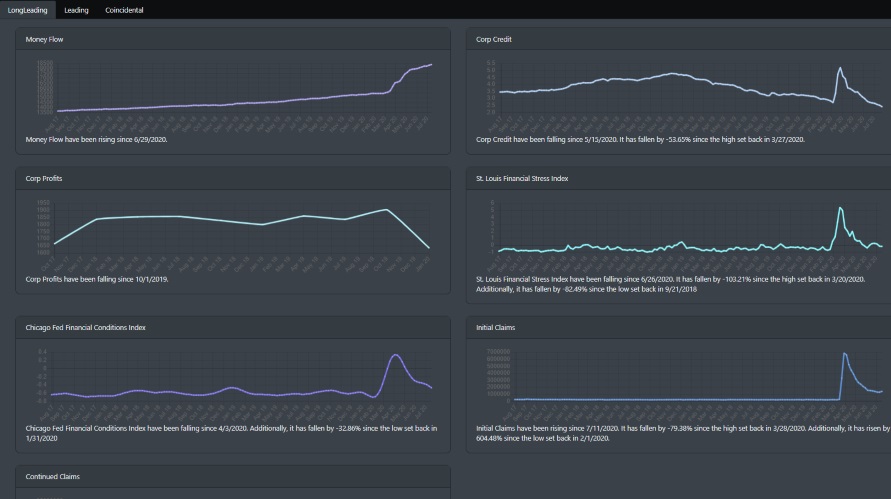891x499 pixels.
Task: Click Chicago Fed Financial Conditions Index title
Action: pyautogui.click(x=85, y=327)
